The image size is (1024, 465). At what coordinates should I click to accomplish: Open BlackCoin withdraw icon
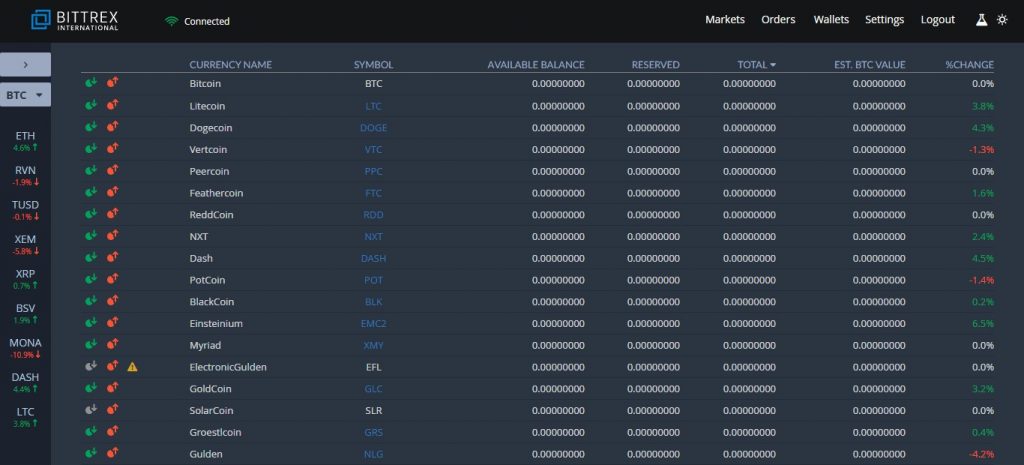112,300
